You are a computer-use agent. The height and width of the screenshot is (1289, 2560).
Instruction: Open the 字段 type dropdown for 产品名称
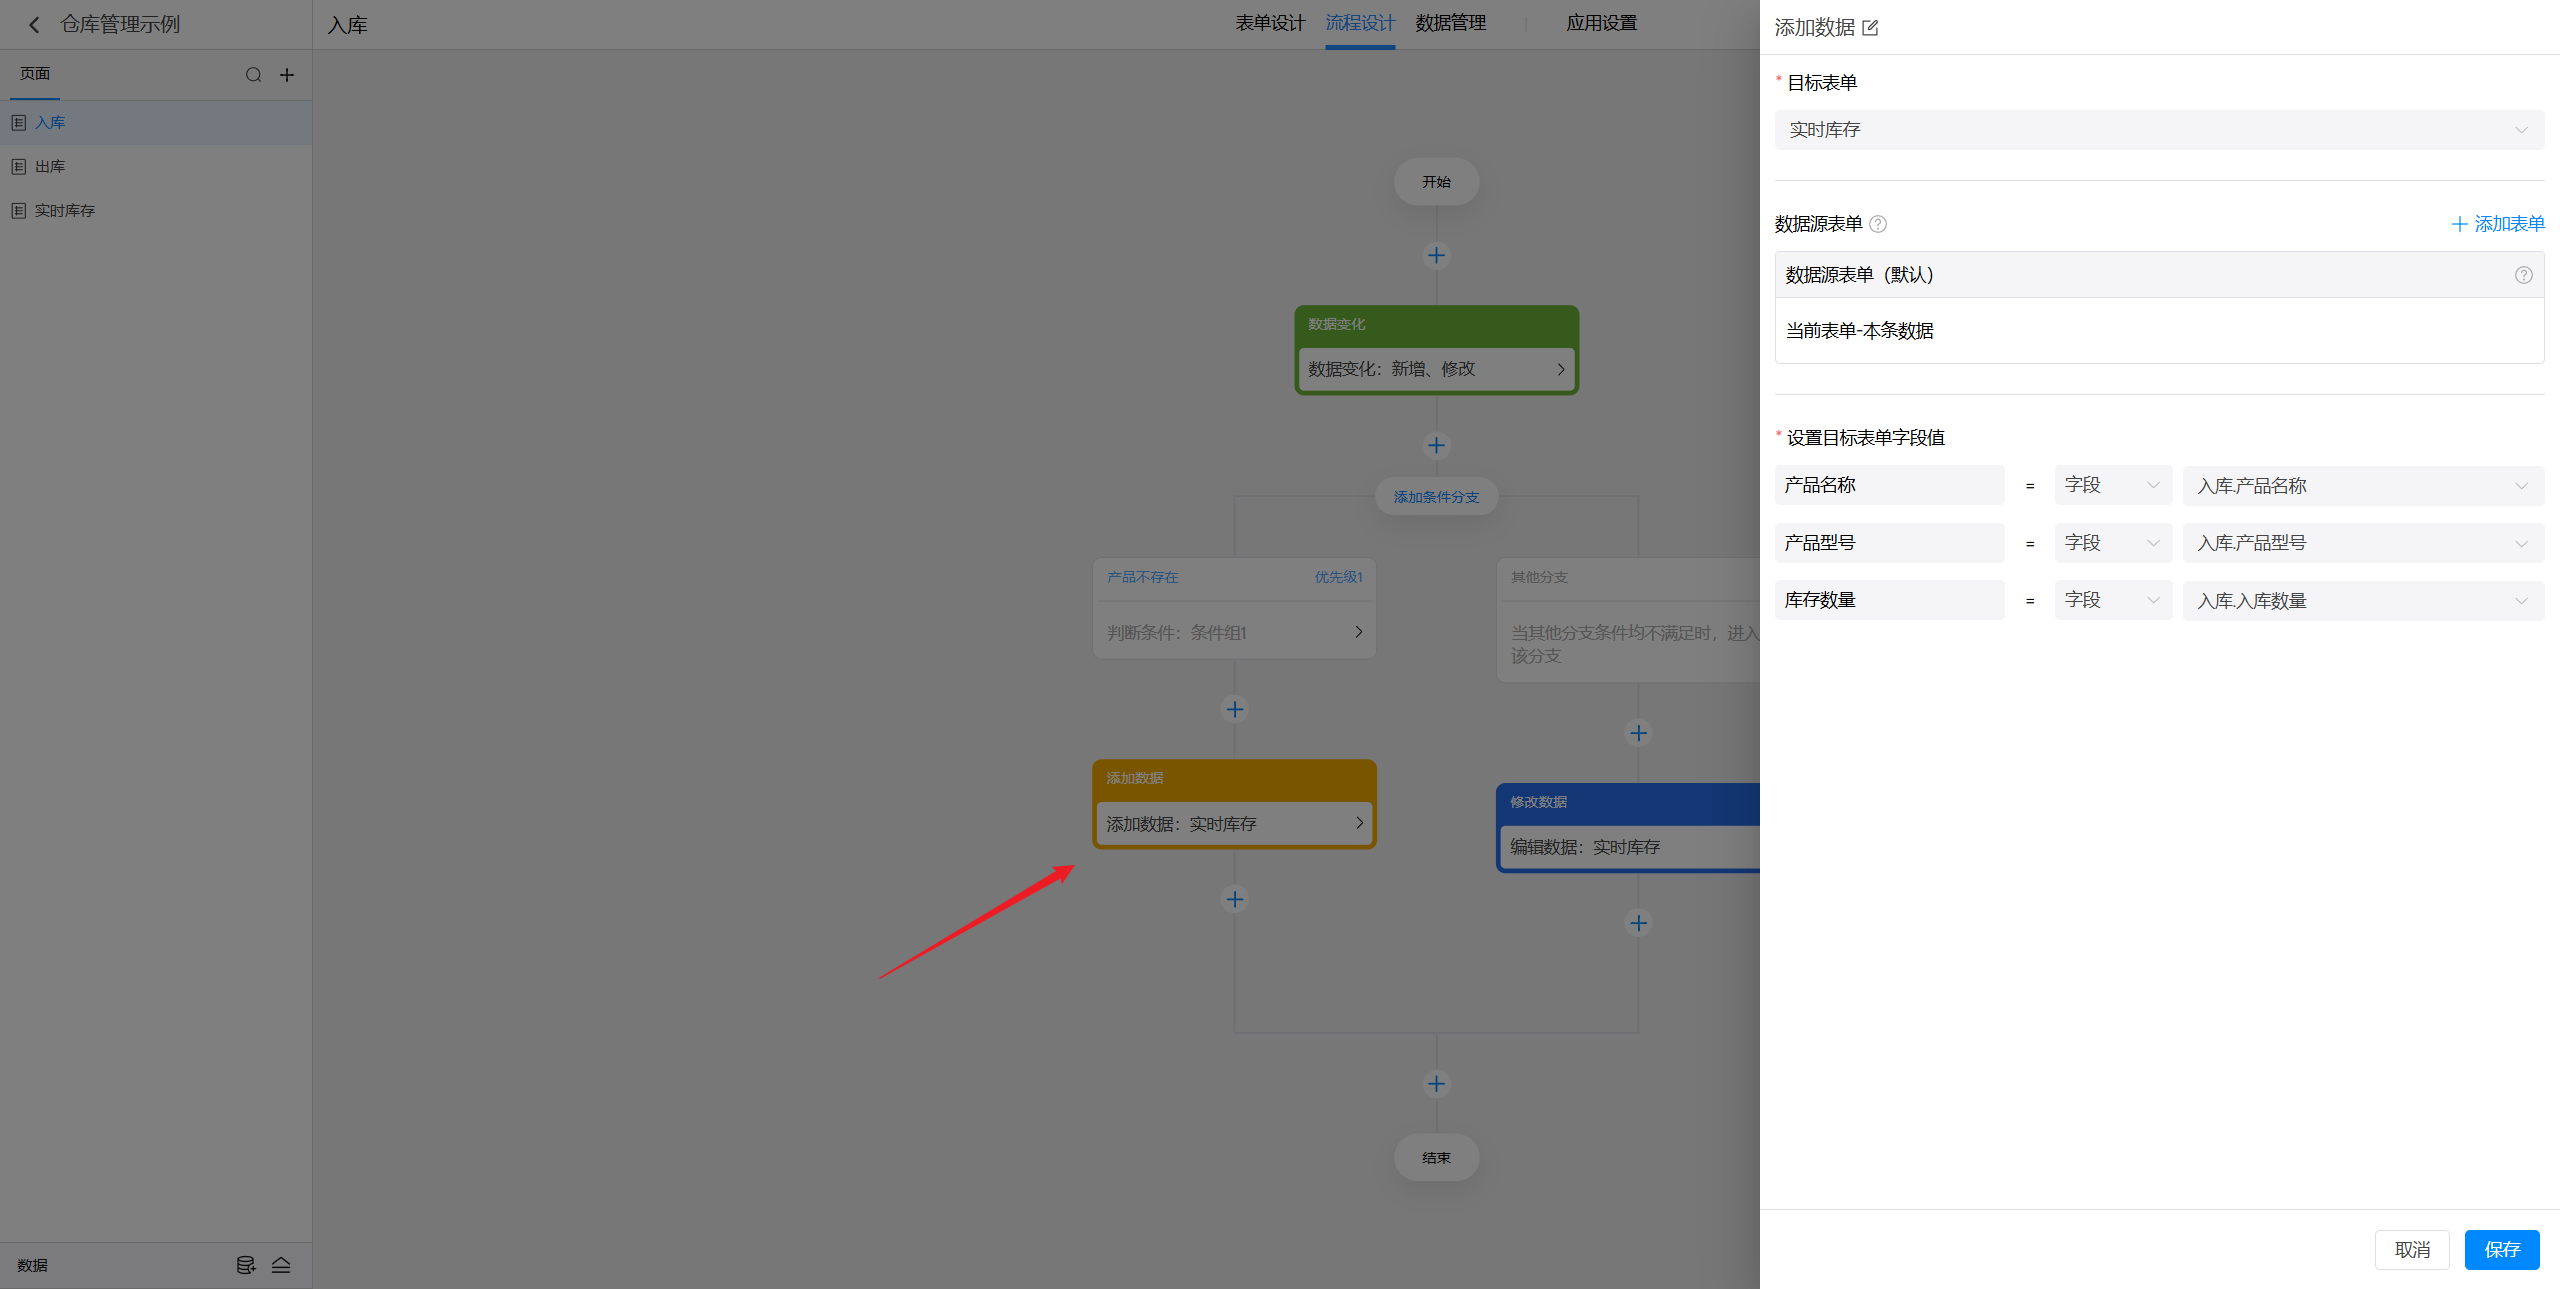[2112, 485]
